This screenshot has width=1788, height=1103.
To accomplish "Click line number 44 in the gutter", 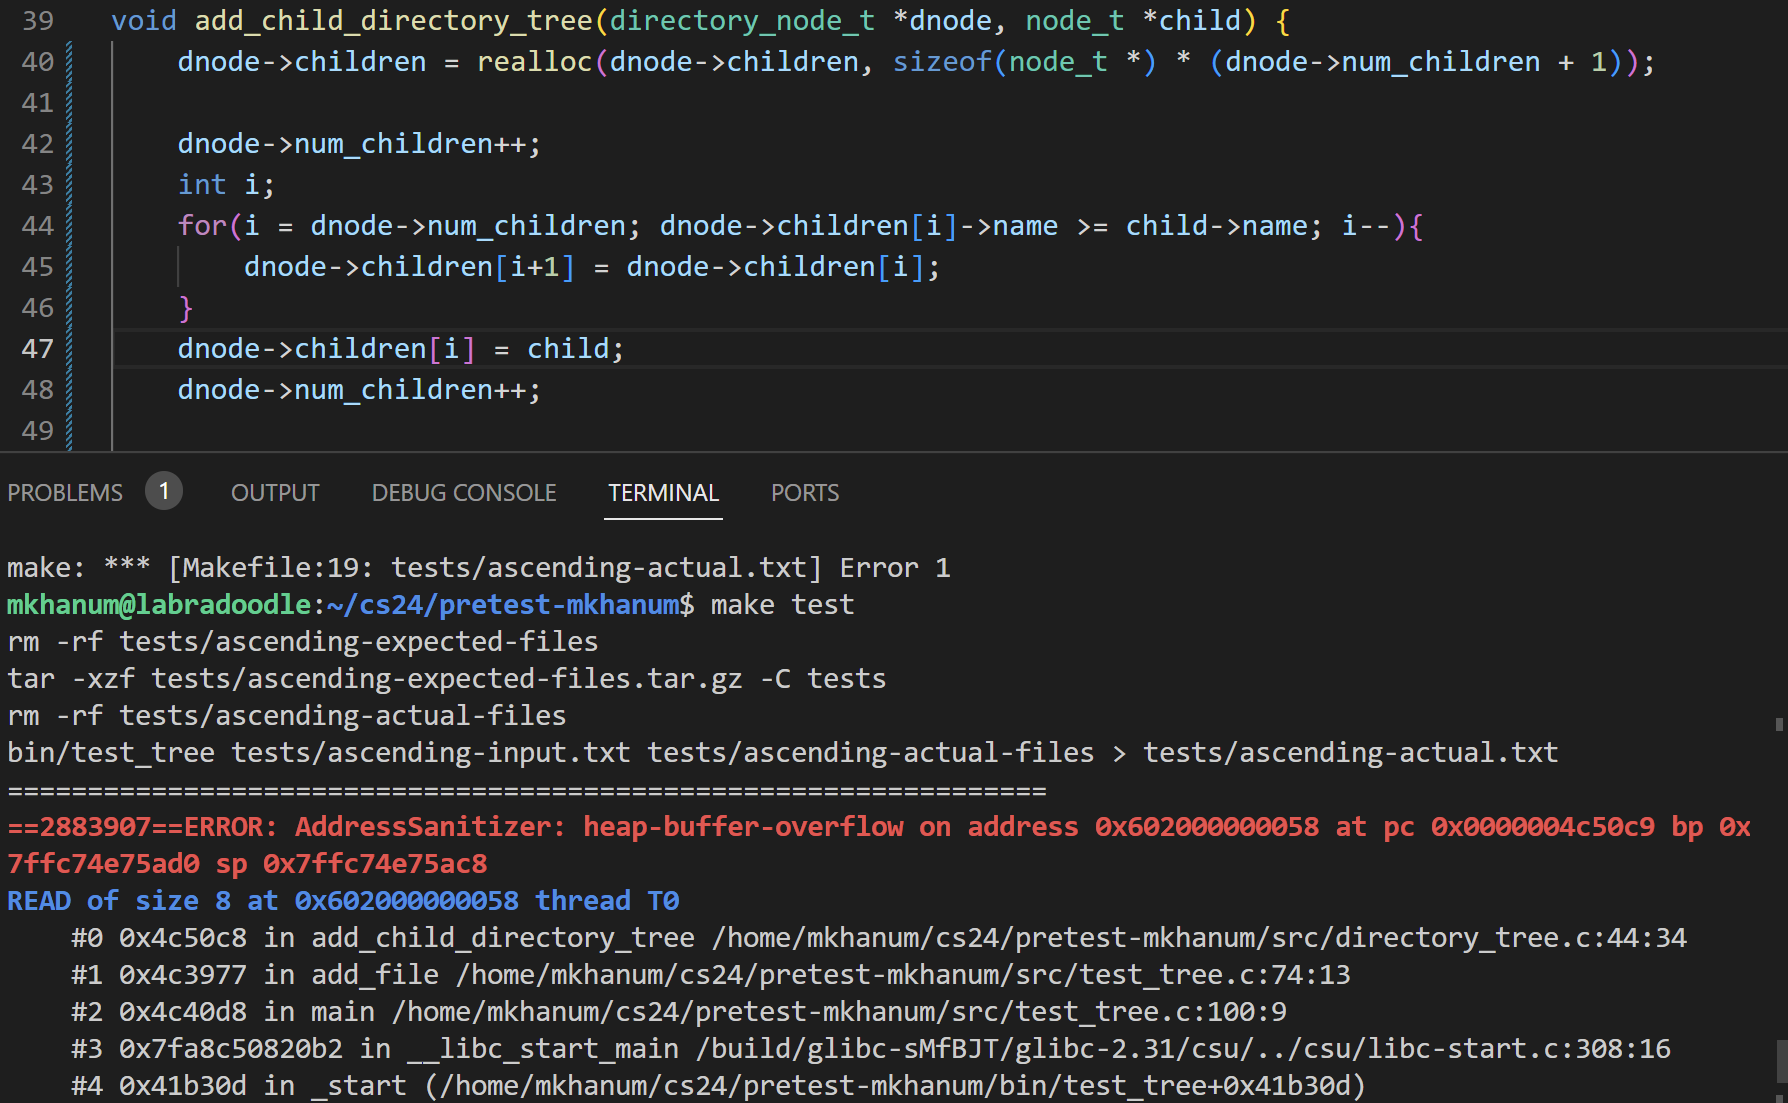I will 37,226.
